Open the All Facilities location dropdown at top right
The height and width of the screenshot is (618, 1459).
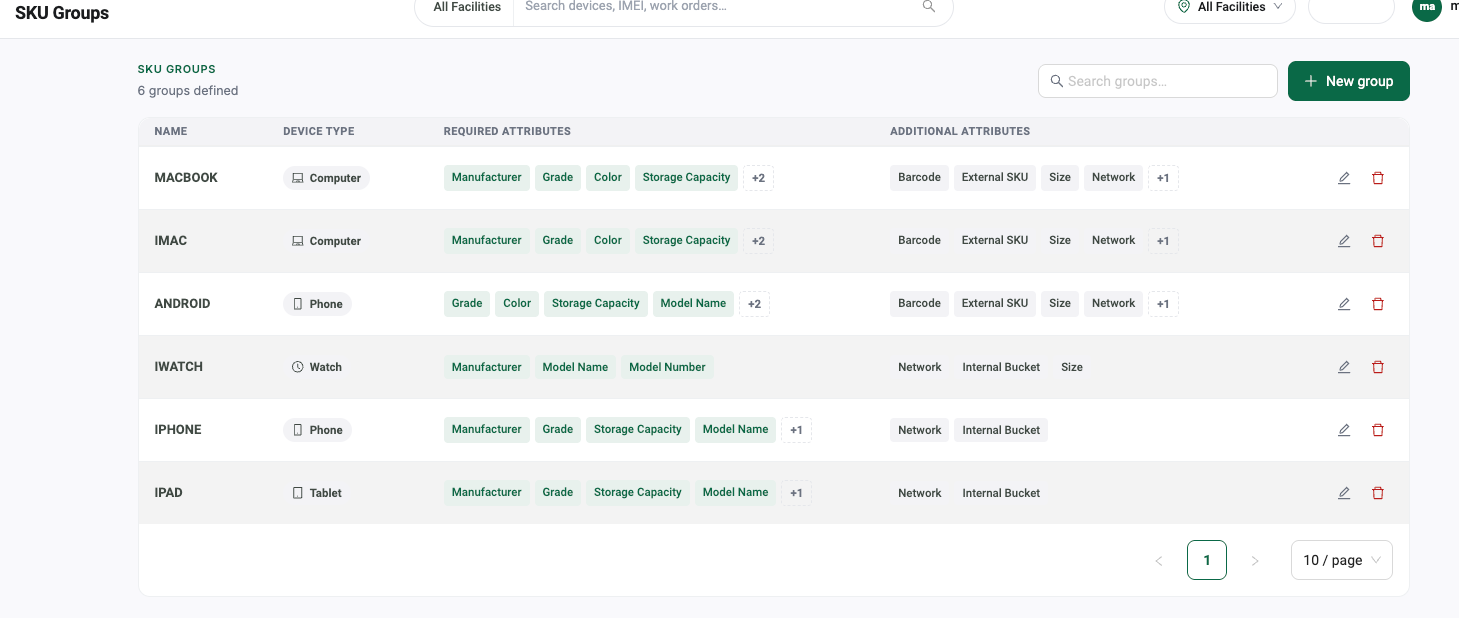coord(1229,7)
